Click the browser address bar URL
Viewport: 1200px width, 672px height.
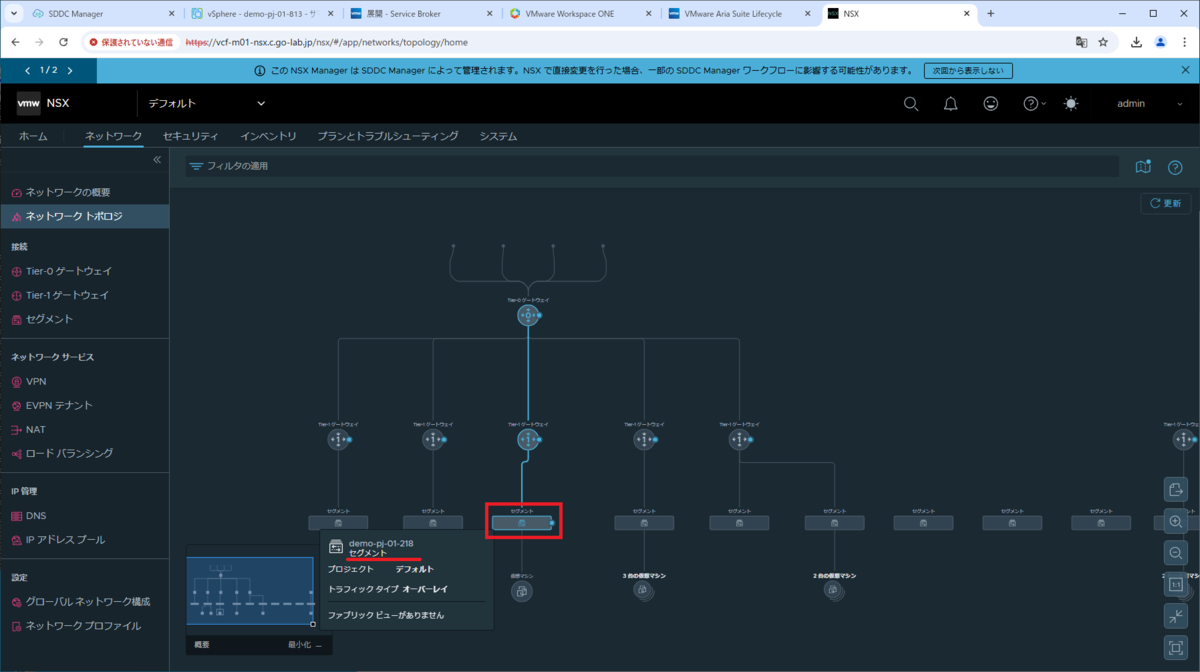click(x=328, y=43)
